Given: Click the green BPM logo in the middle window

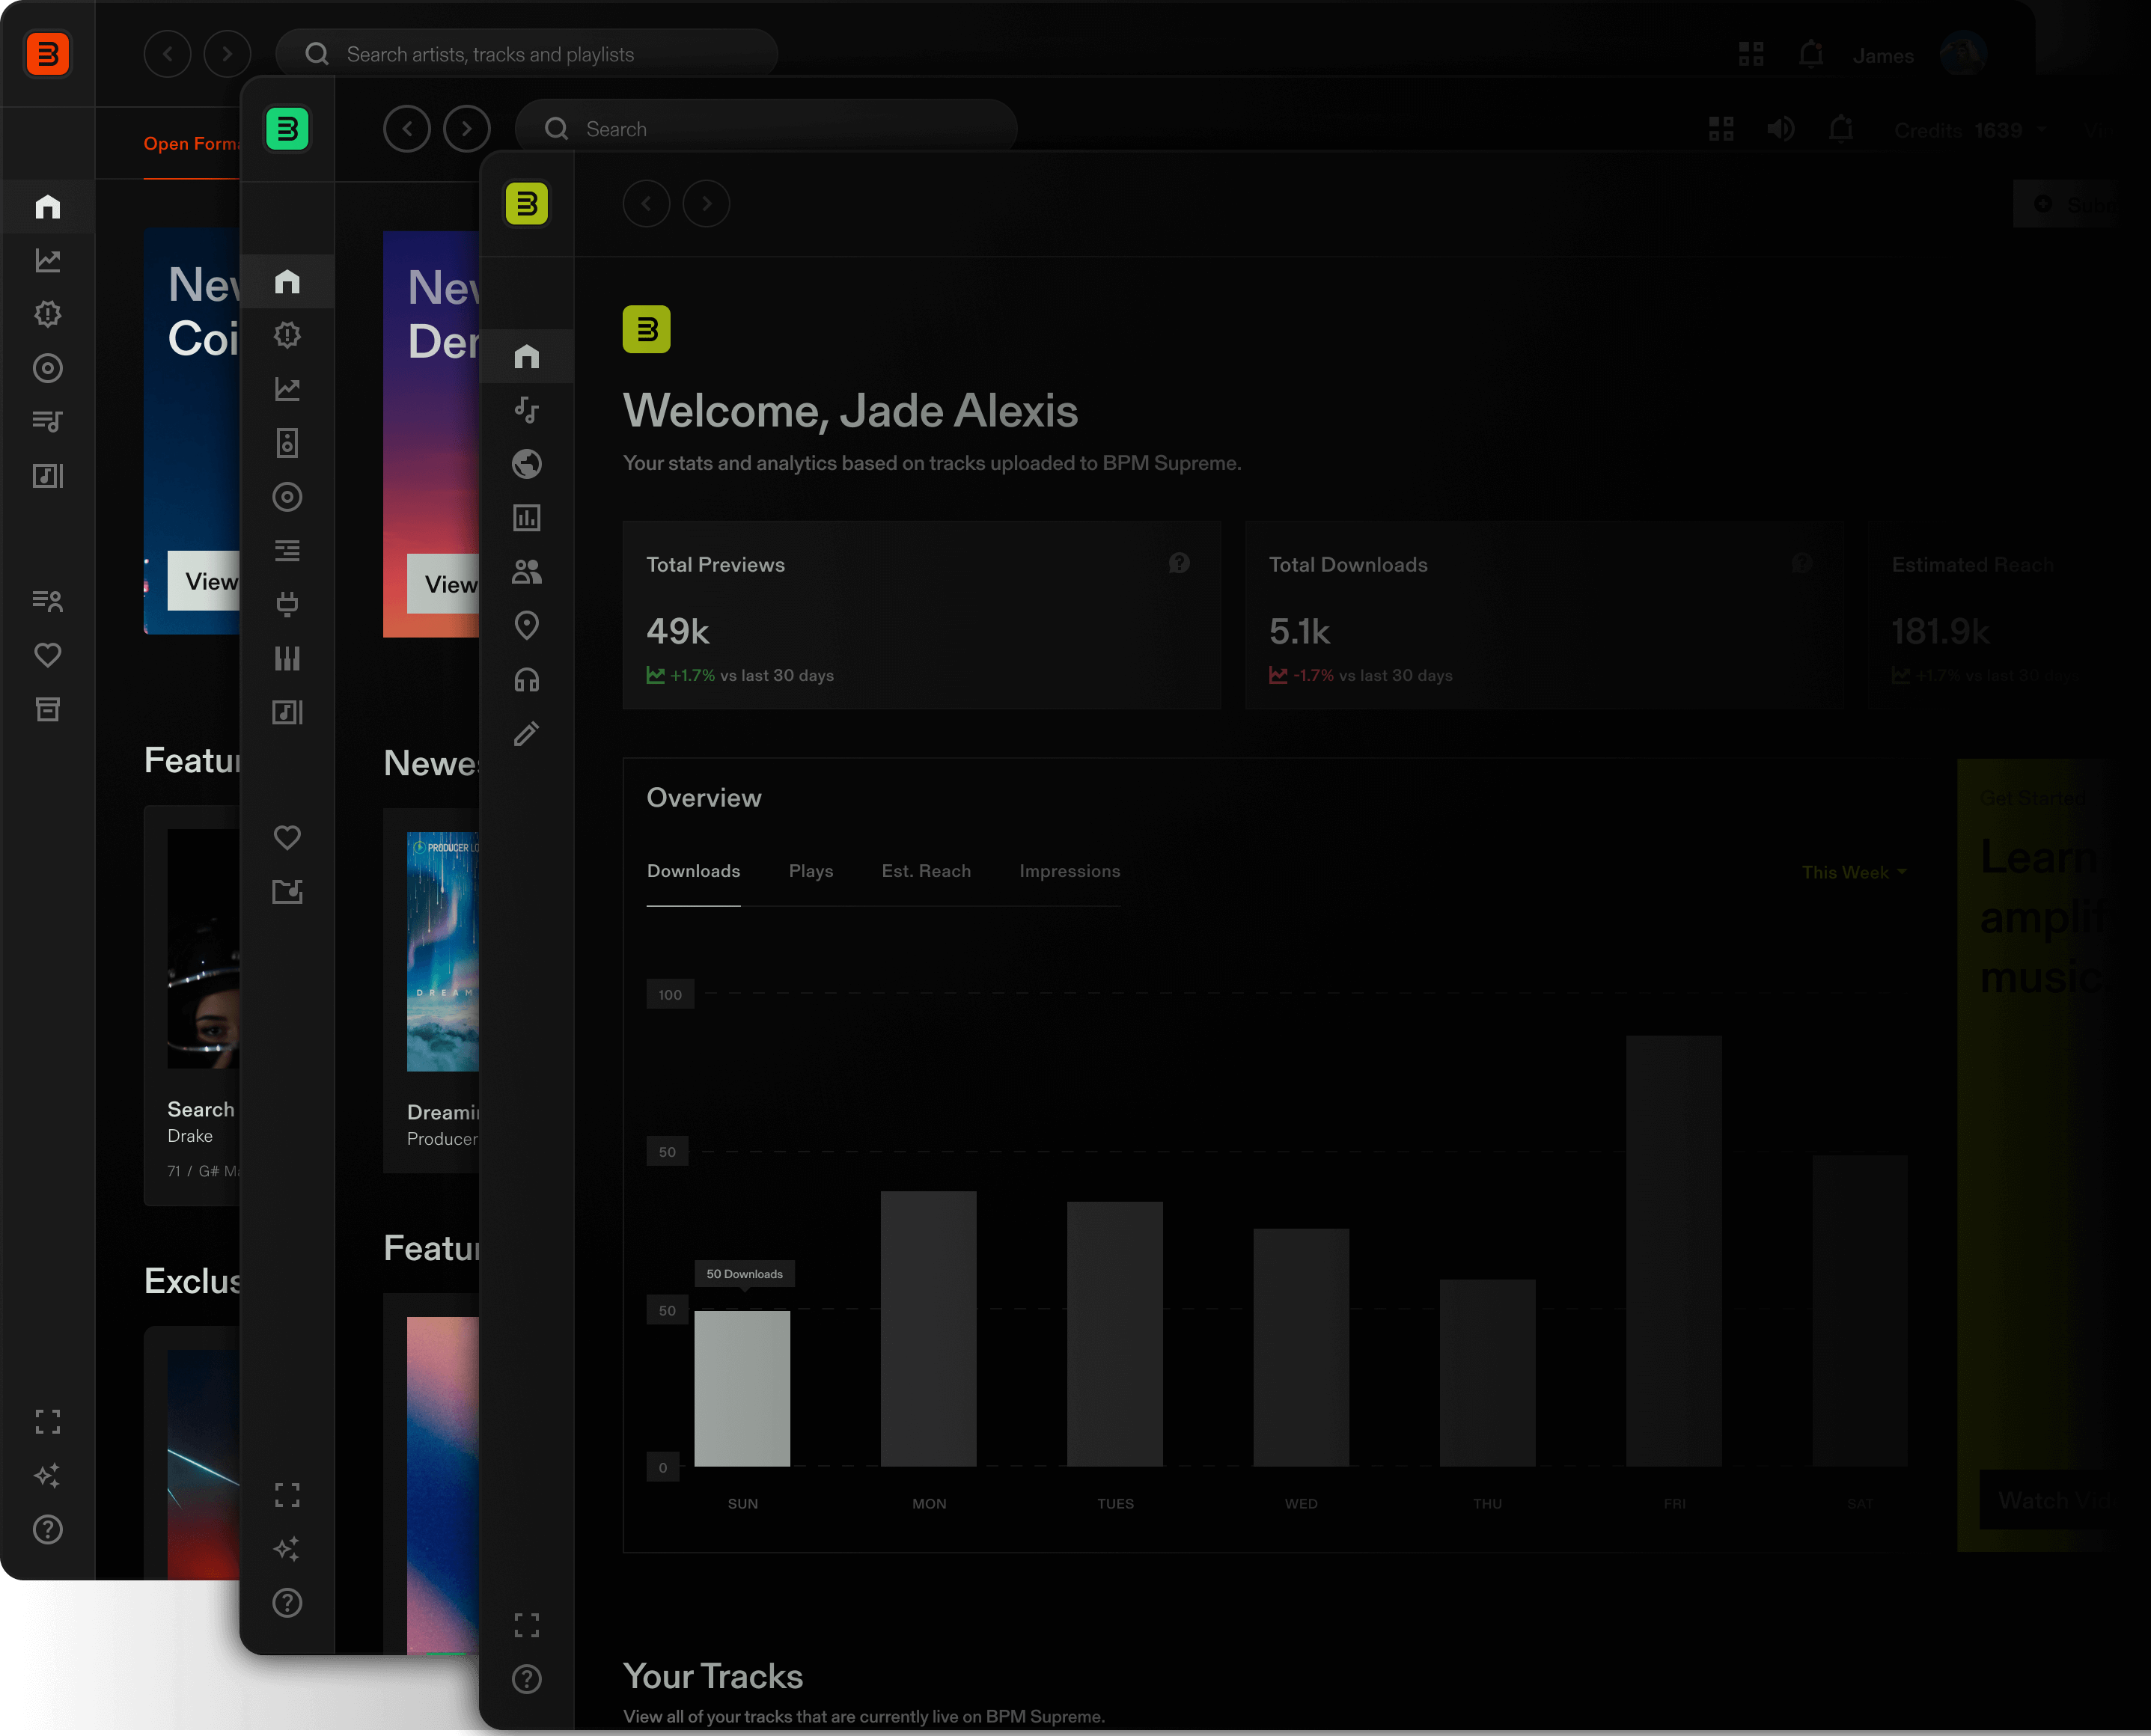Looking at the screenshot, I should [287, 129].
